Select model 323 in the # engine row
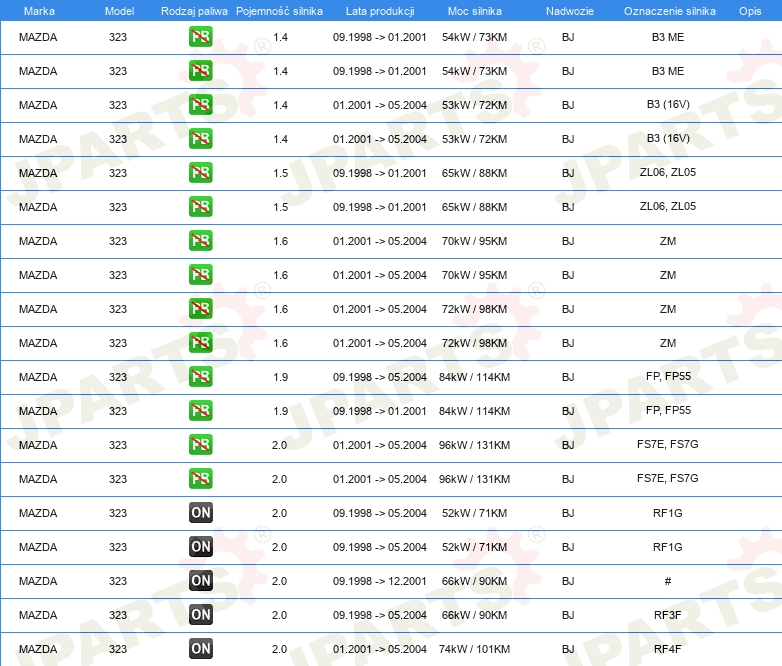The width and height of the screenshot is (782, 666). point(118,581)
